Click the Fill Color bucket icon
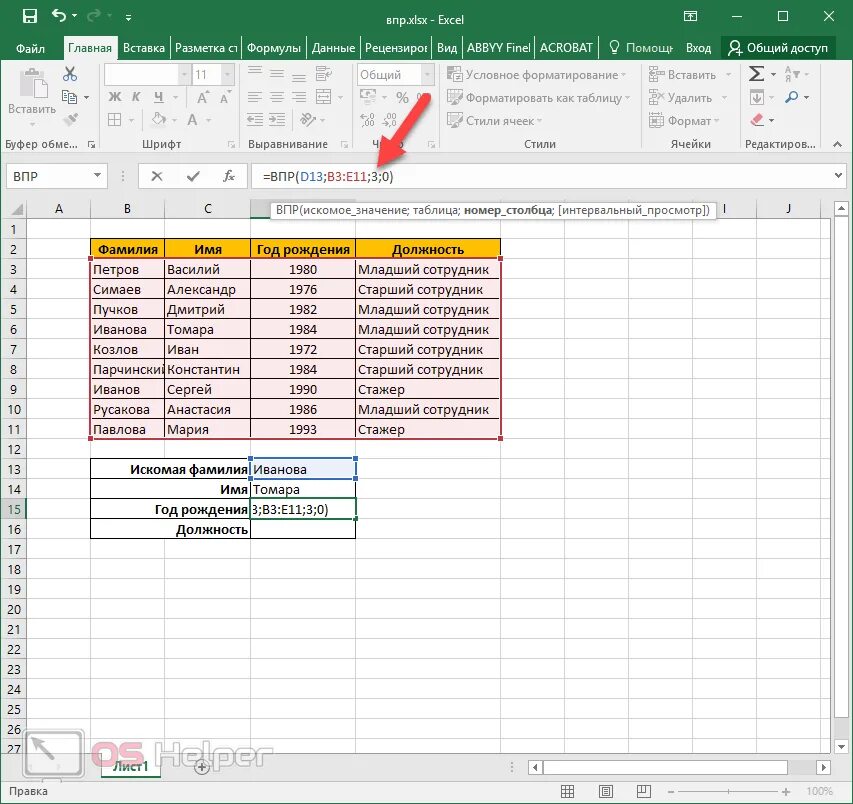 pyautogui.click(x=159, y=119)
